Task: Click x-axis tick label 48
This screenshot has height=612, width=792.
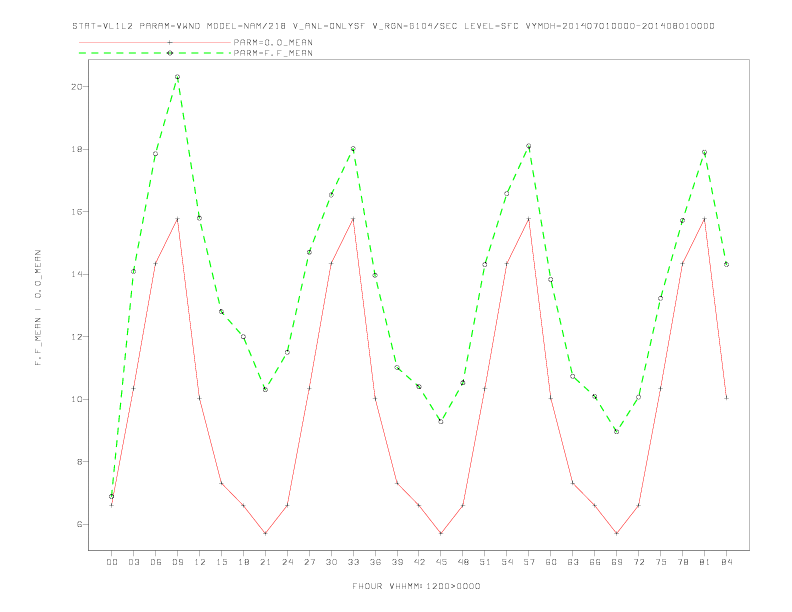Action: (x=463, y=562)
